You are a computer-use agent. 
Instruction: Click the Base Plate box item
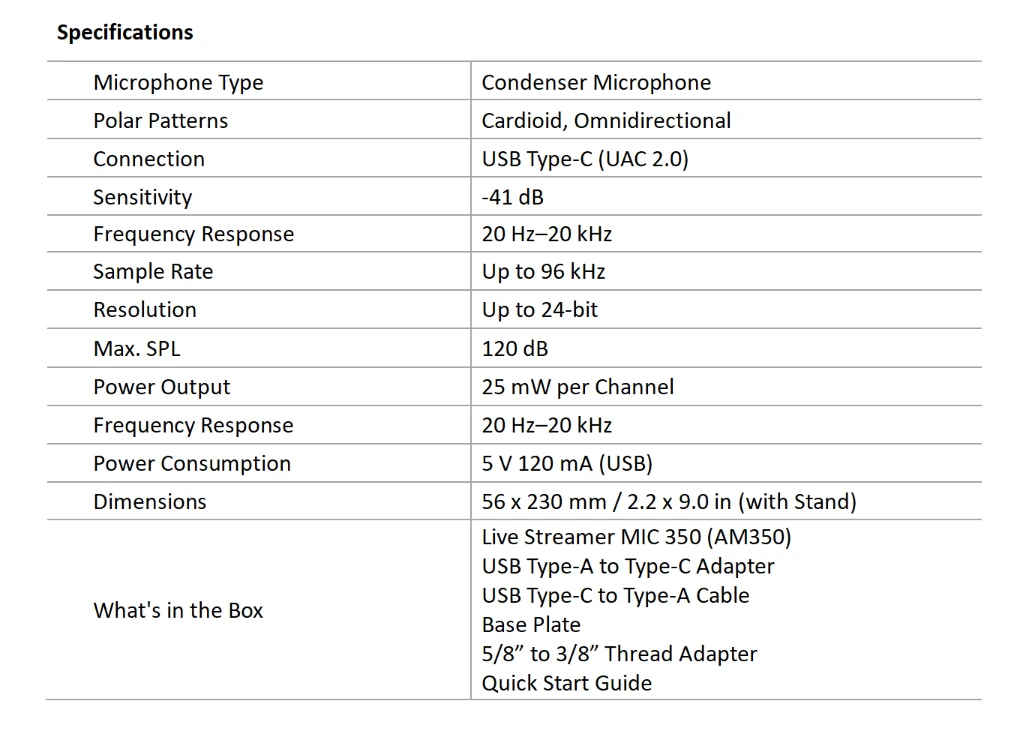click(x=531, y=625)
